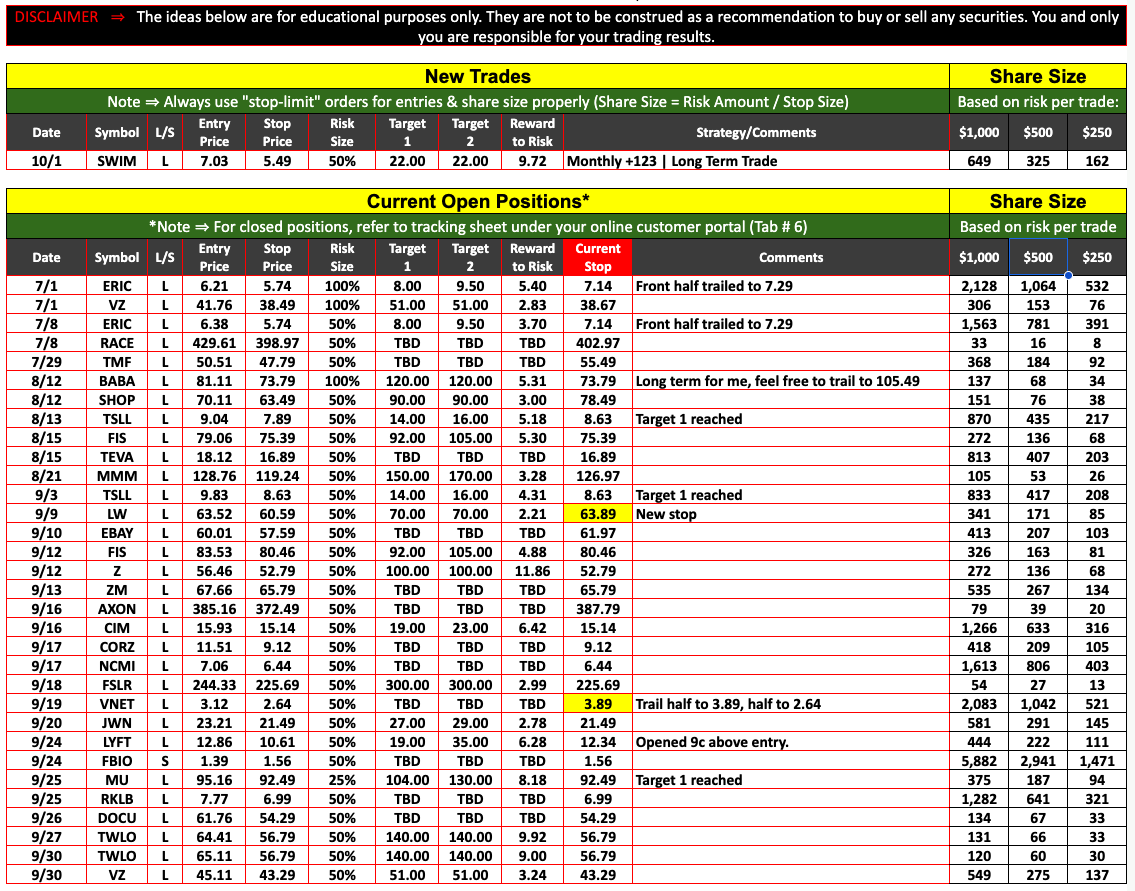The width and height of the screenshot is (1135, 891).
Task: Click the SWIM symbol cell in New Trades
Action: point(117,161)
